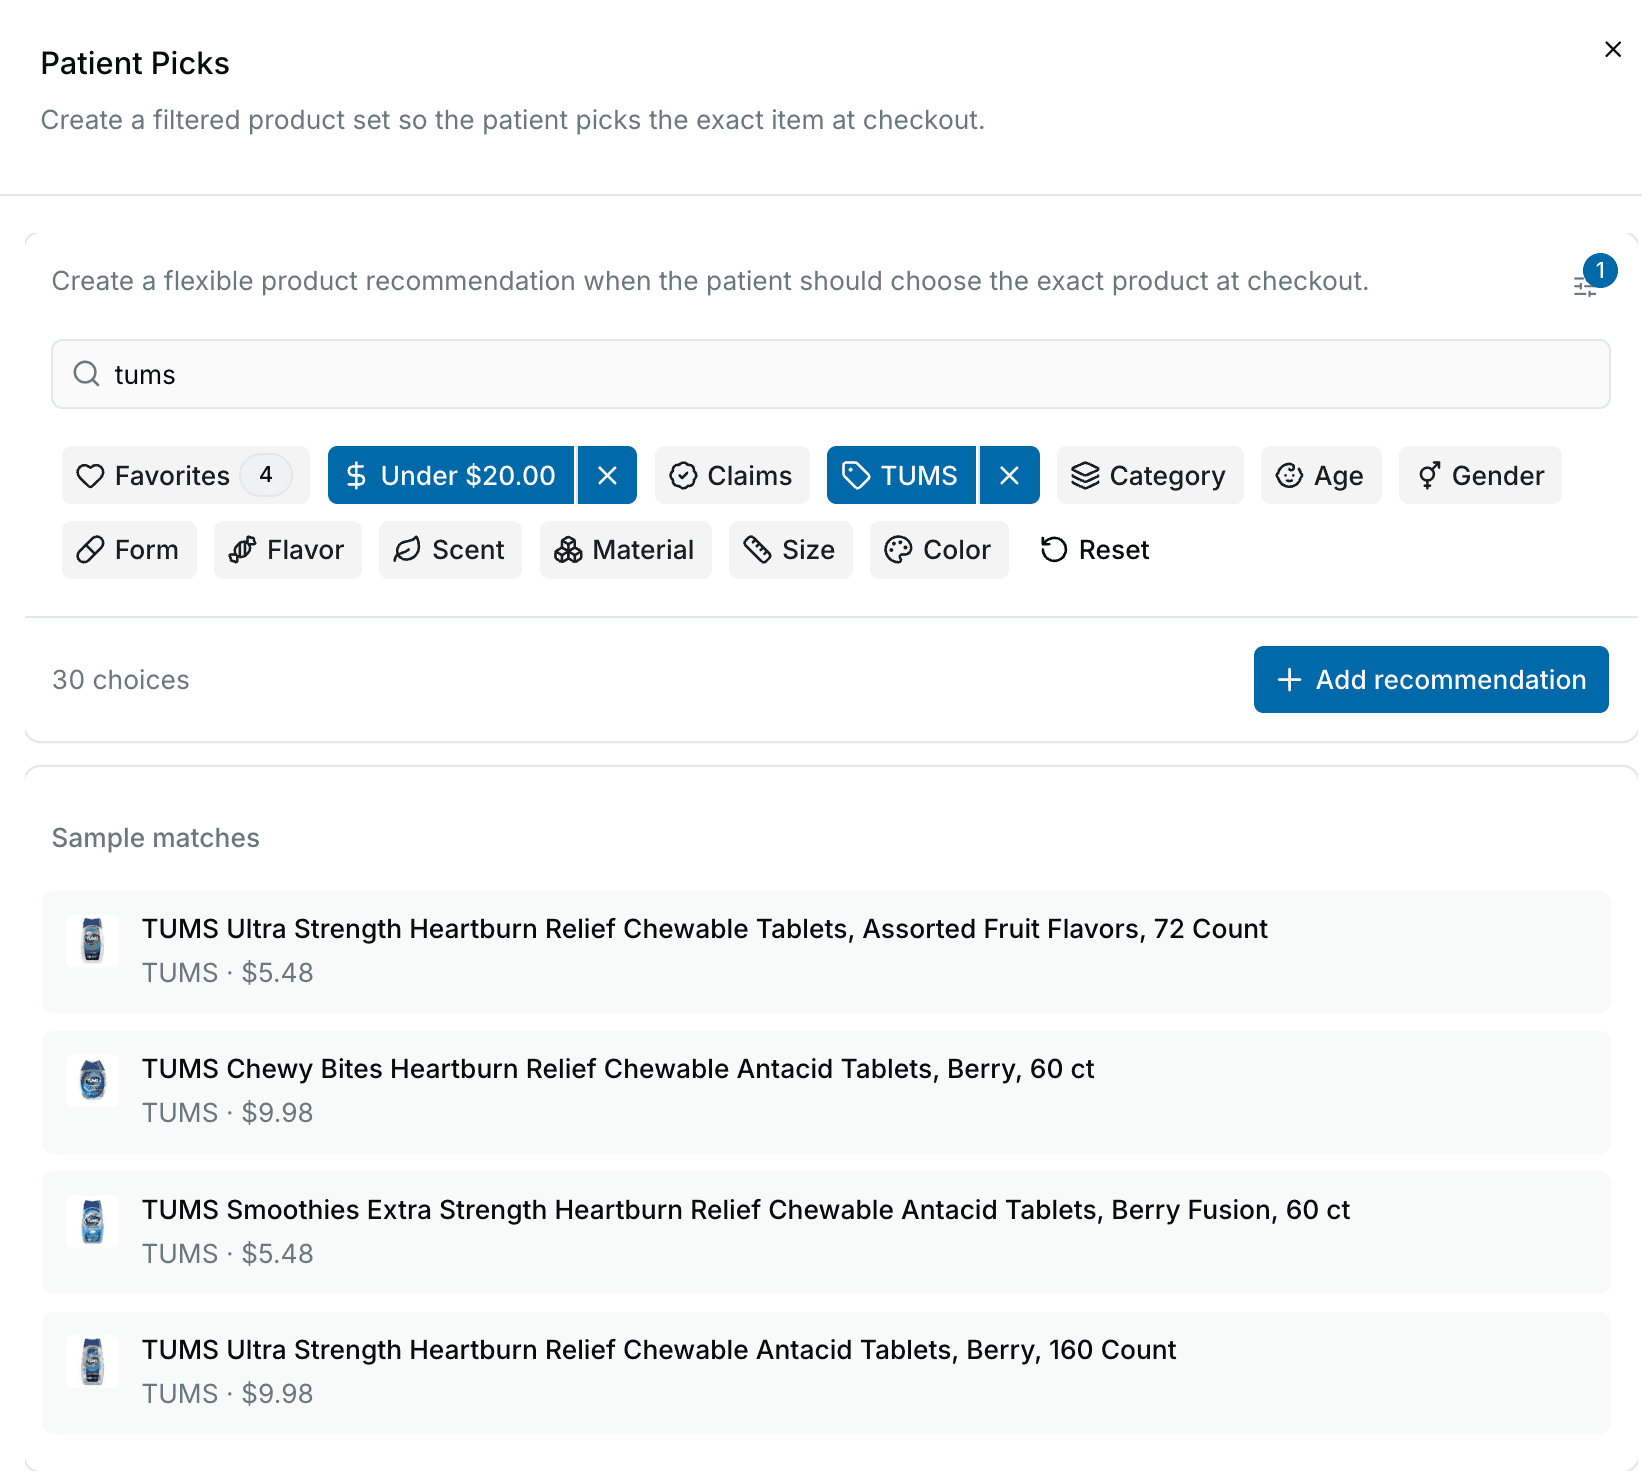Click the Patient Picks title
1642x1476 pixels.
pyautogui.click(x=135, y=63)
